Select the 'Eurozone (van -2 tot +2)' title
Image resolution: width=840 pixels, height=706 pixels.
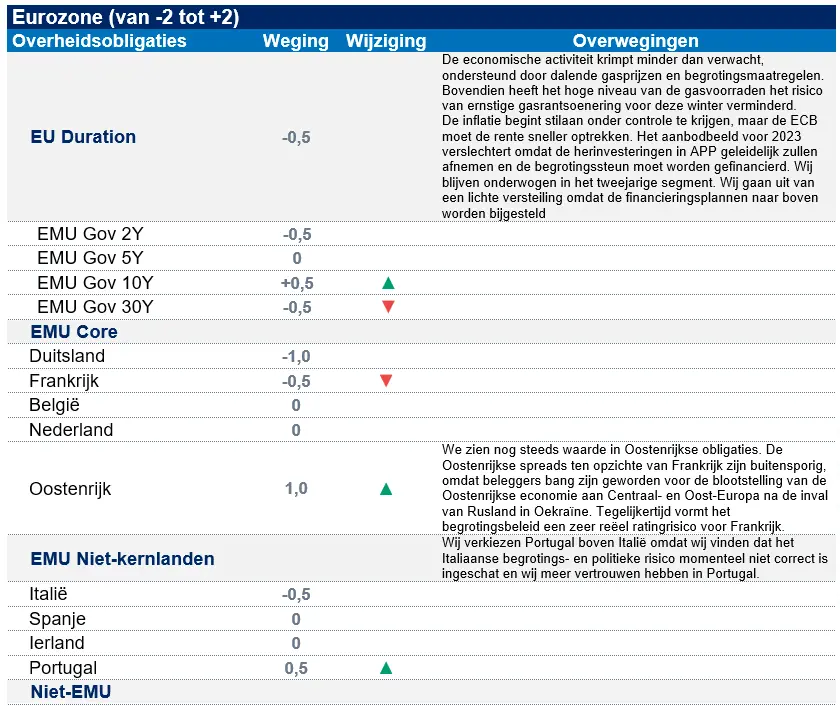click(x=126, y=17)
